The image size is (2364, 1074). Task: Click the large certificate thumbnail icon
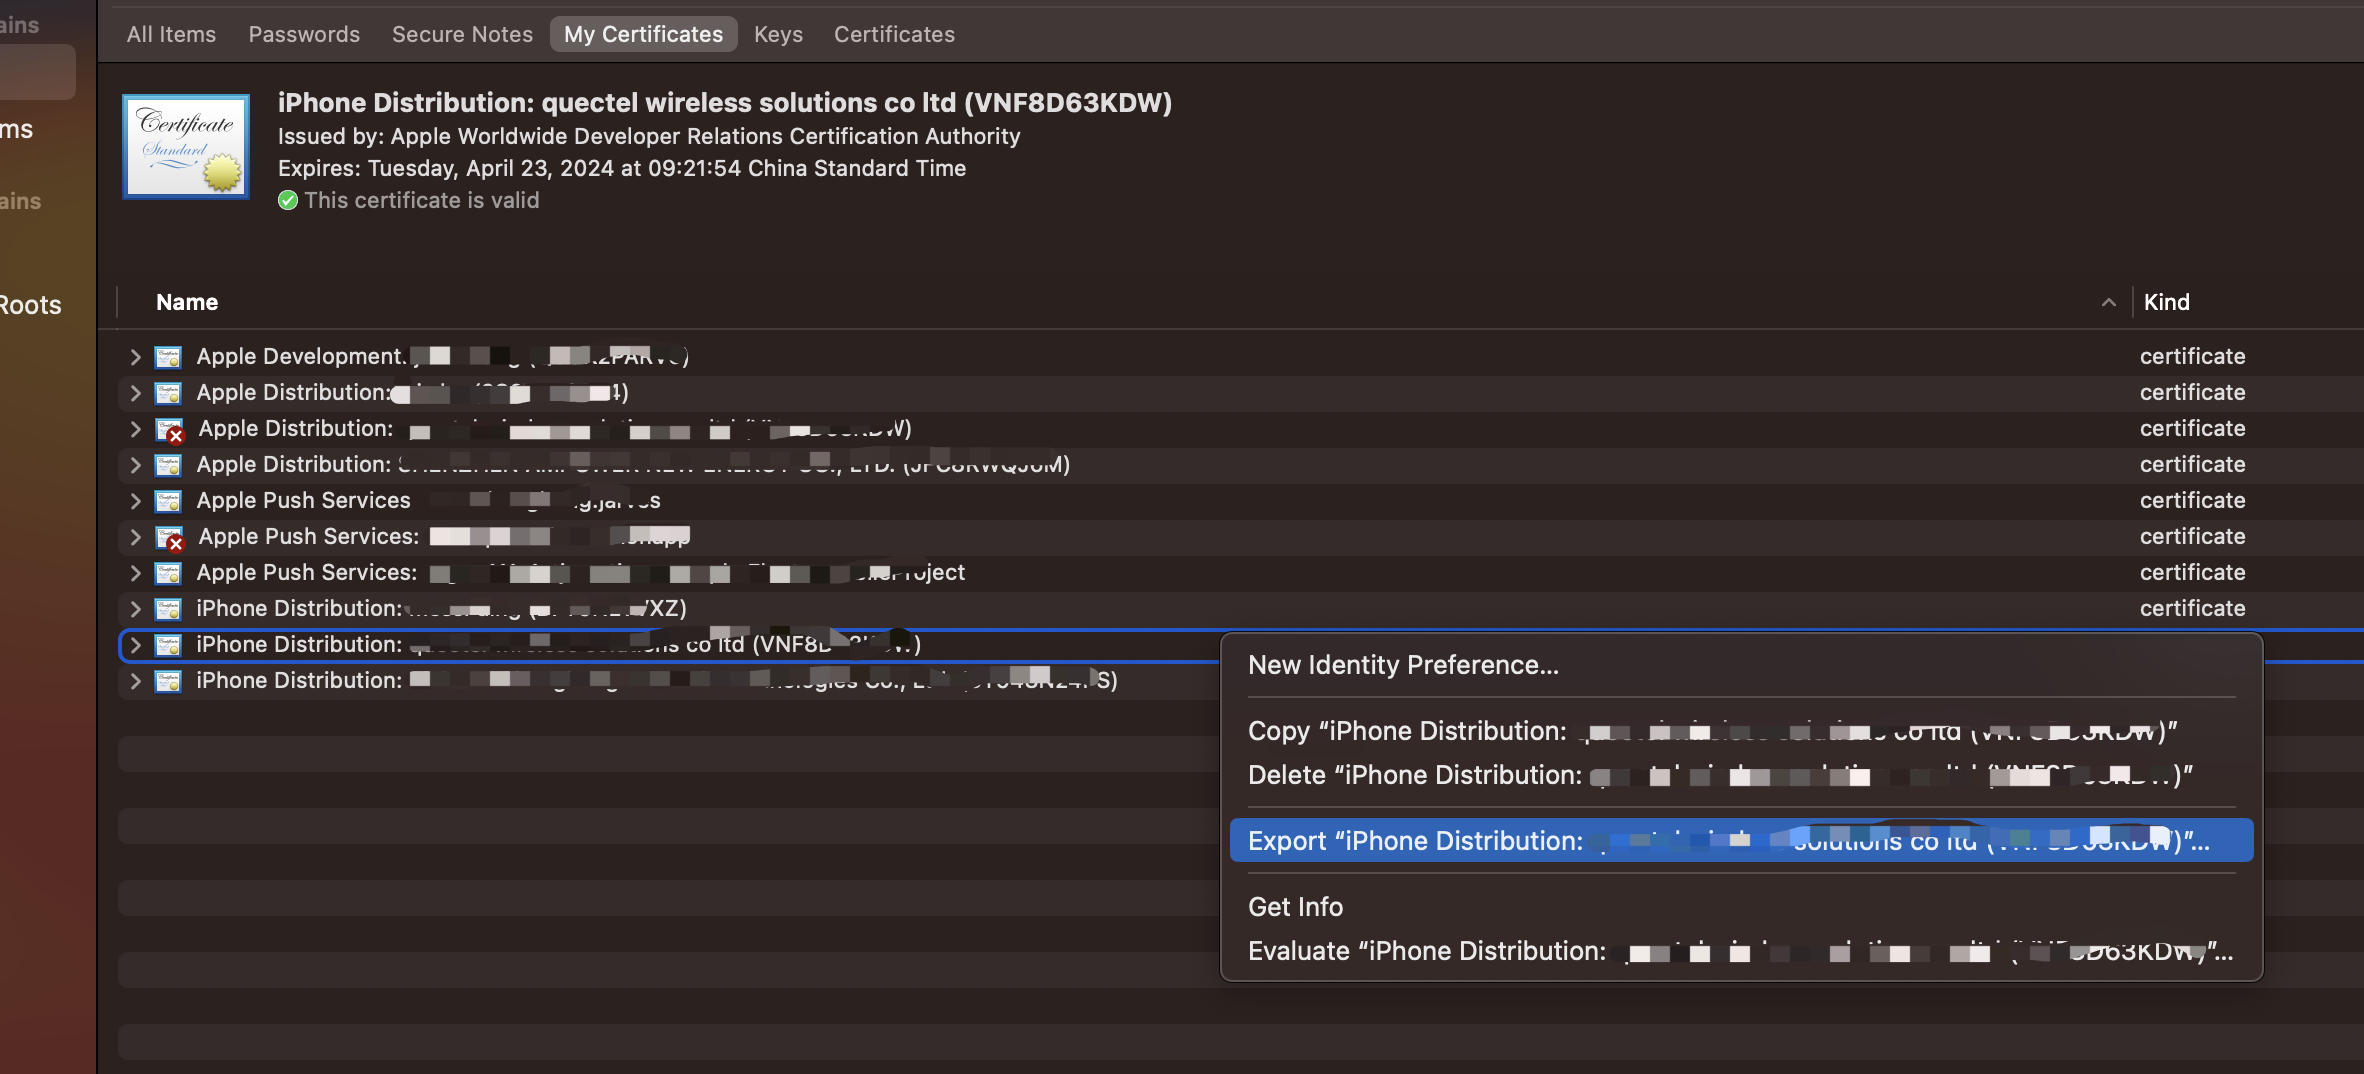pos(186,146)
